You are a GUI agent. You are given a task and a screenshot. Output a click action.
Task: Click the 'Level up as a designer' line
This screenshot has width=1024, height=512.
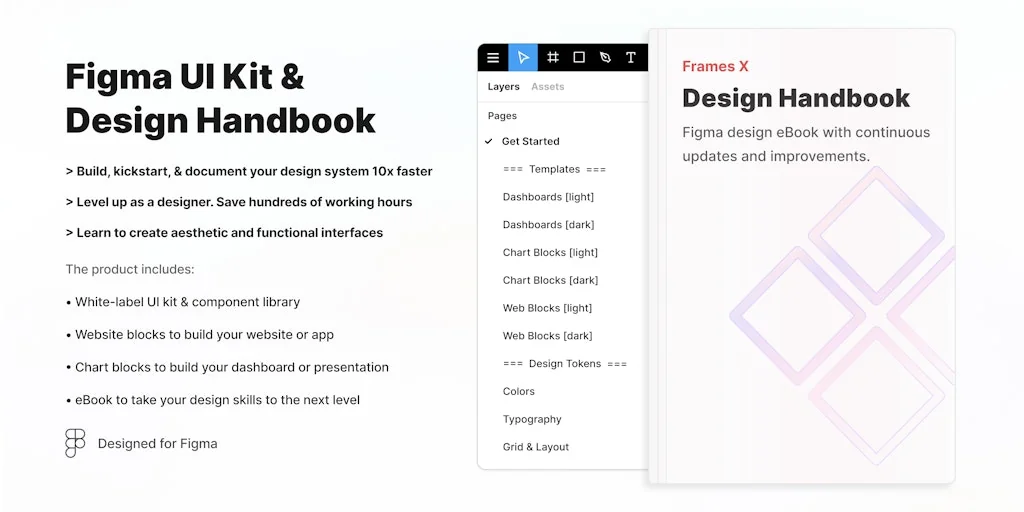(239, 202)
